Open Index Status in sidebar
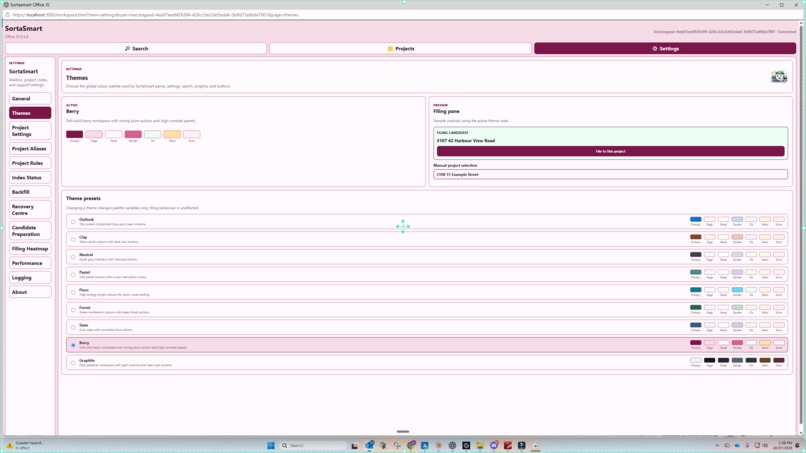The width and height of the screenshot is (806, 453). click(30, 177)
